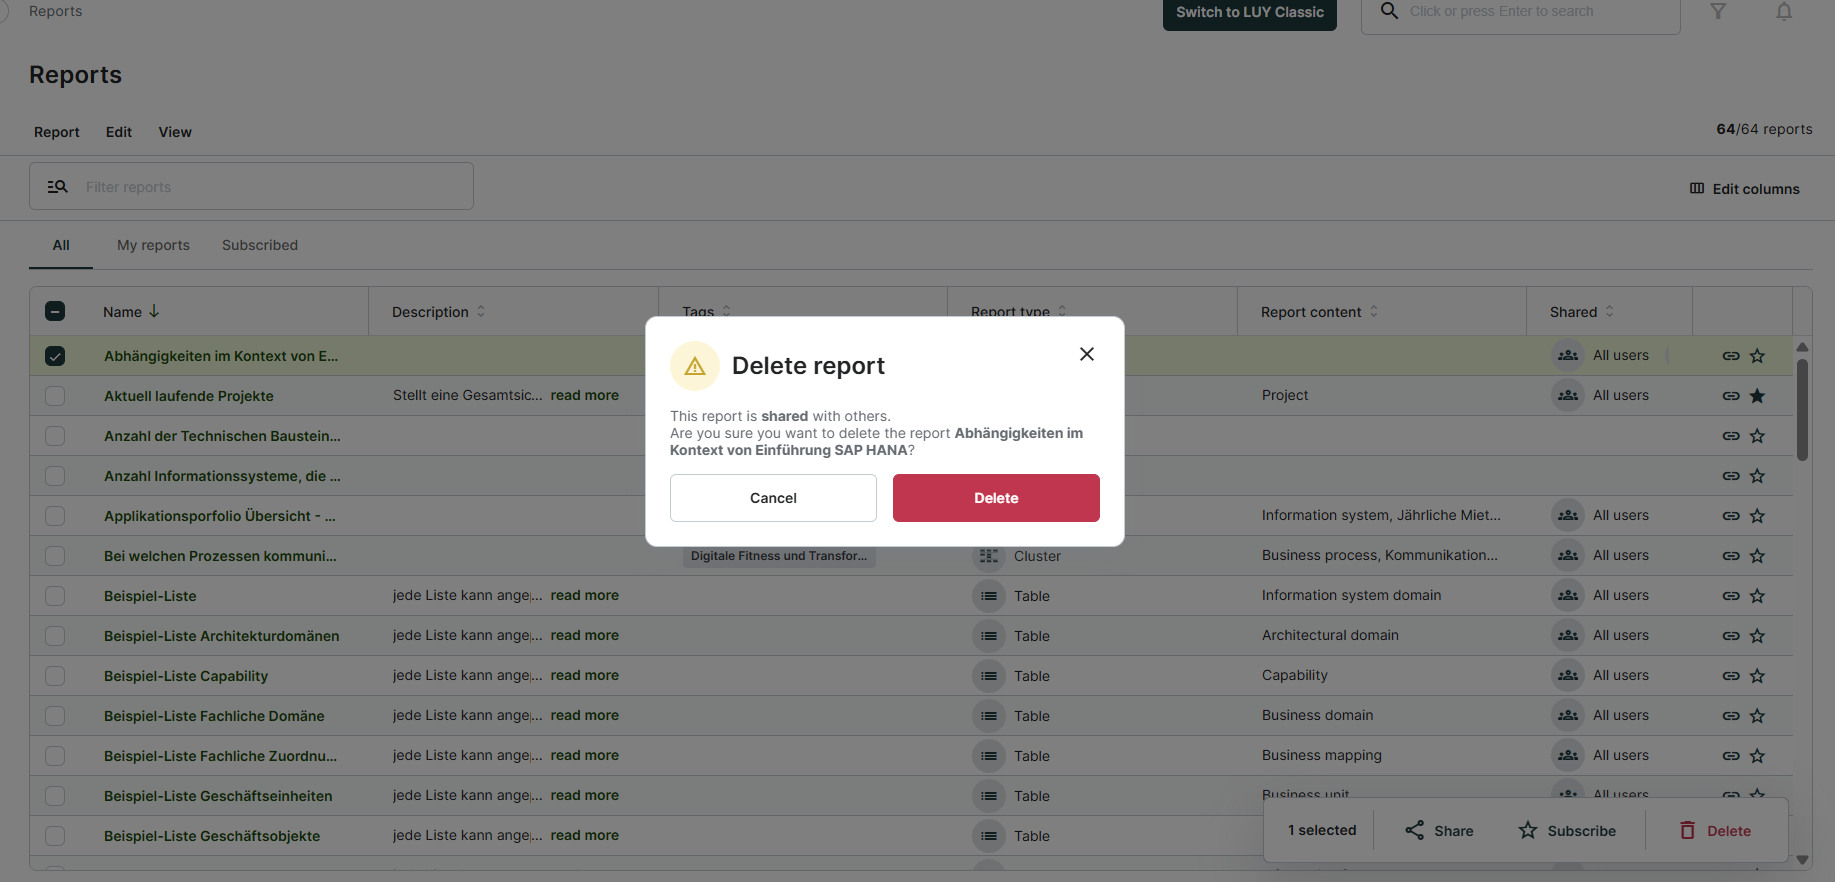Open the View menu
The width and height of the screenshot is (1835, 882).
[x=175, y=132]
